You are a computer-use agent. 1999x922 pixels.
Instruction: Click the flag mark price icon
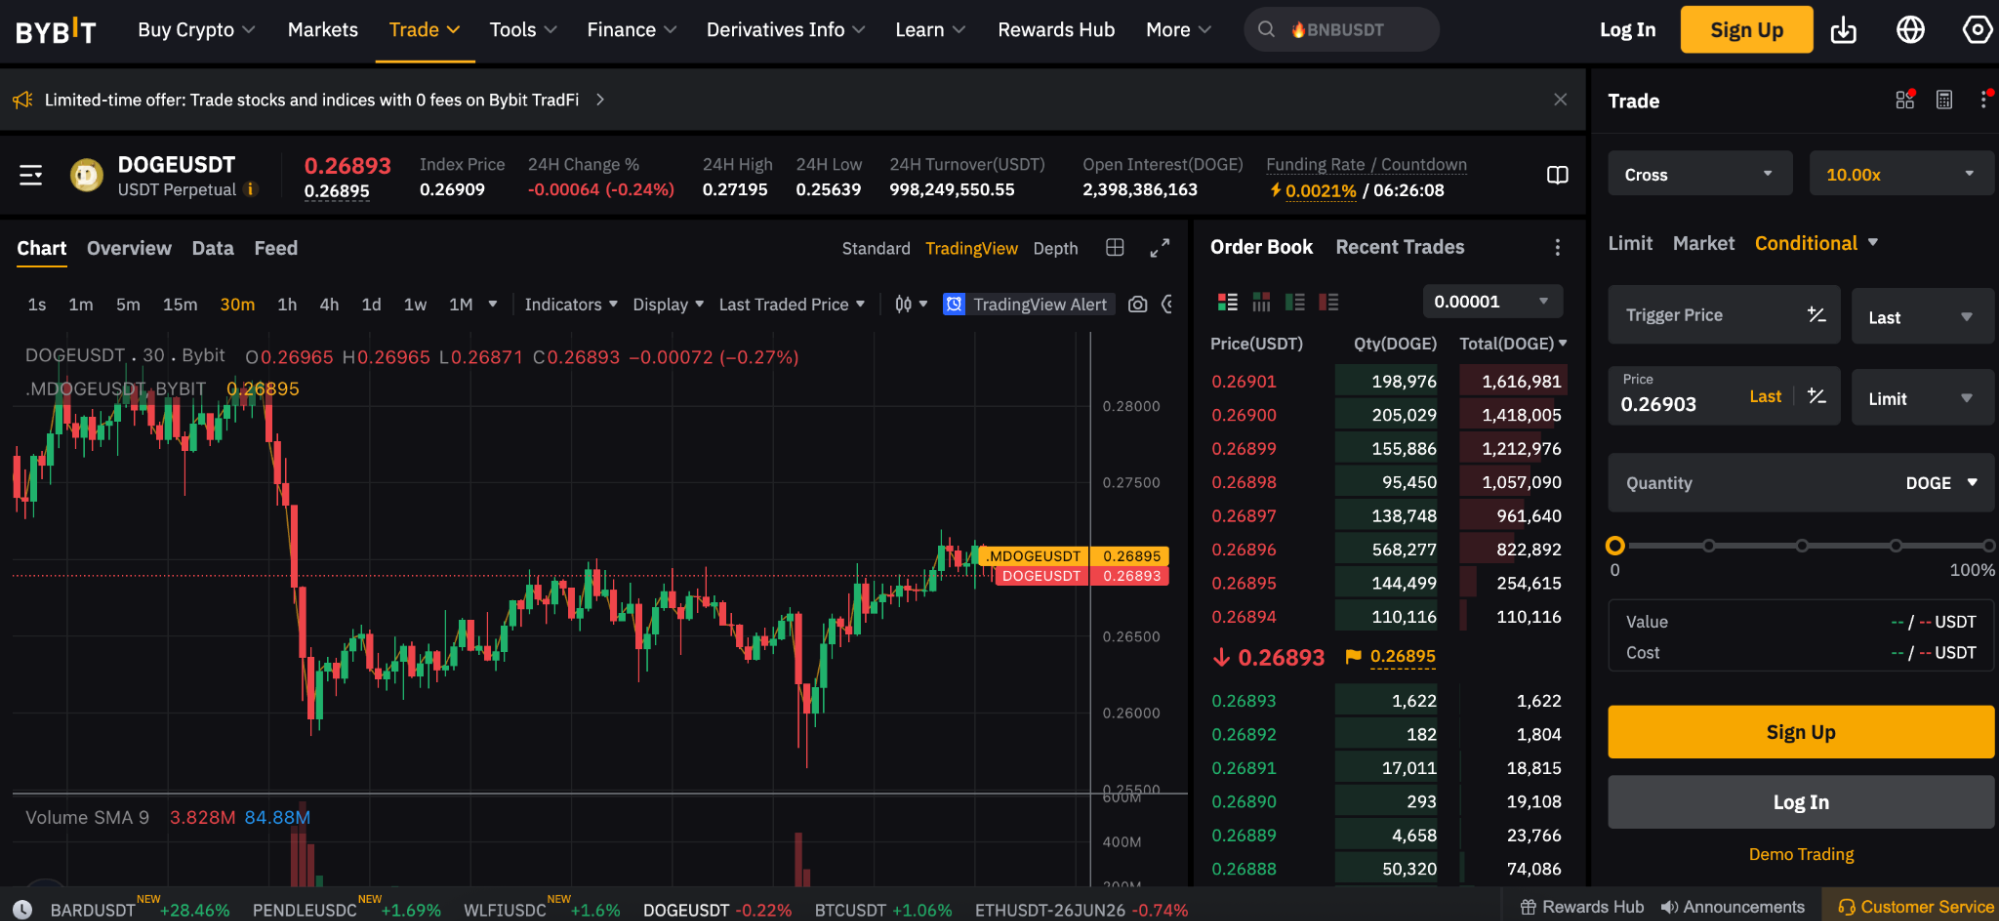[1353, 656]
